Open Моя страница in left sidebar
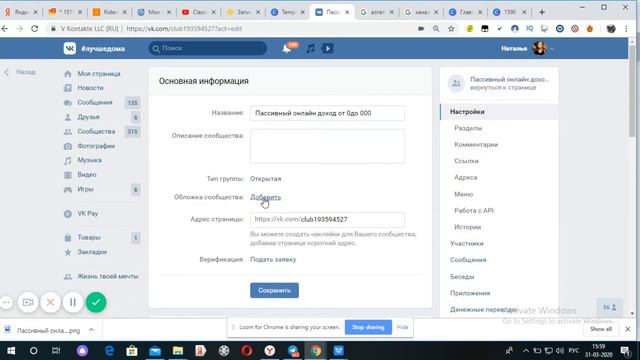This screenshot has width=640, height=360. click(98, 74)
